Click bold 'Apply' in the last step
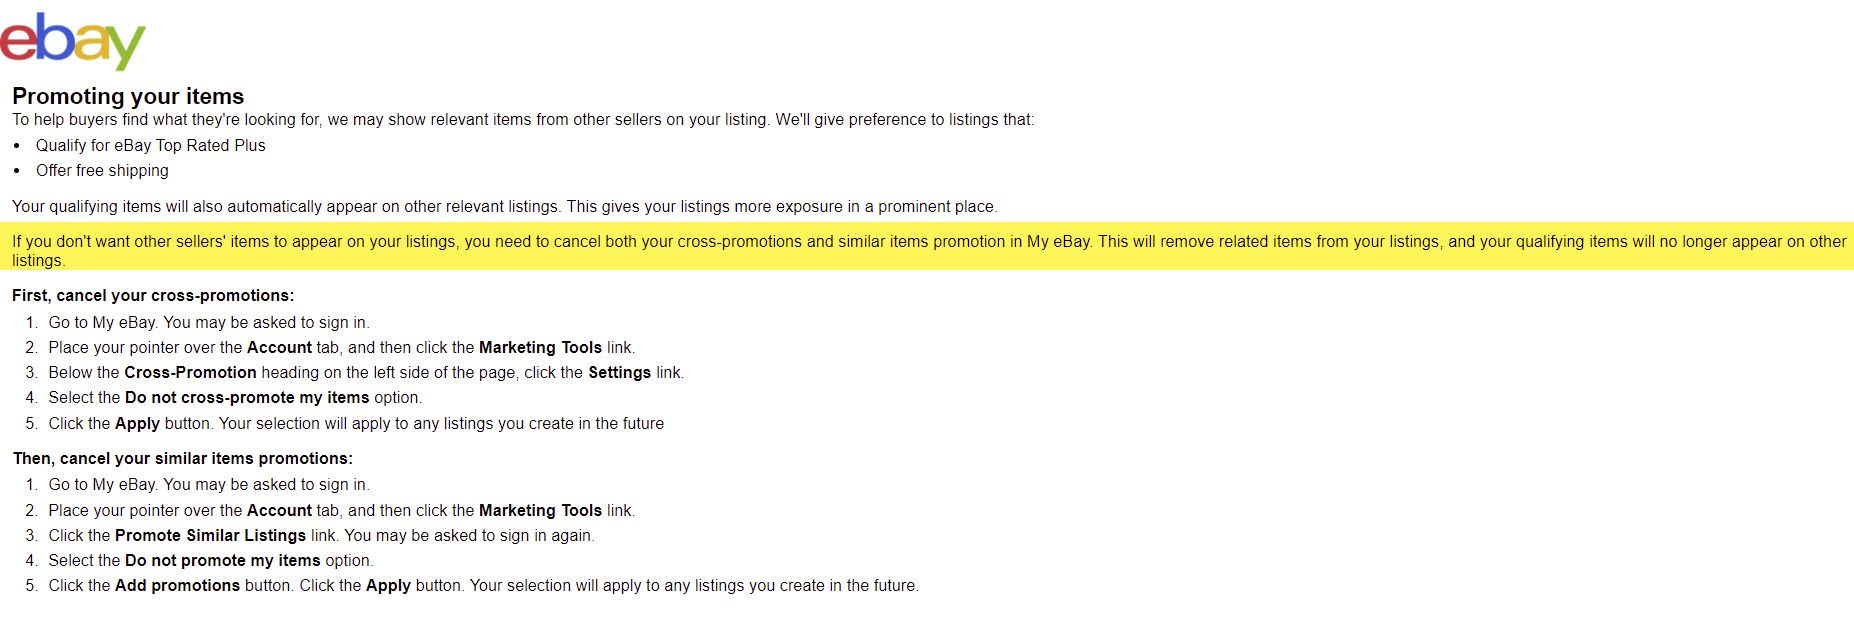Viewport: 1854px width, 629px height. 388,585
